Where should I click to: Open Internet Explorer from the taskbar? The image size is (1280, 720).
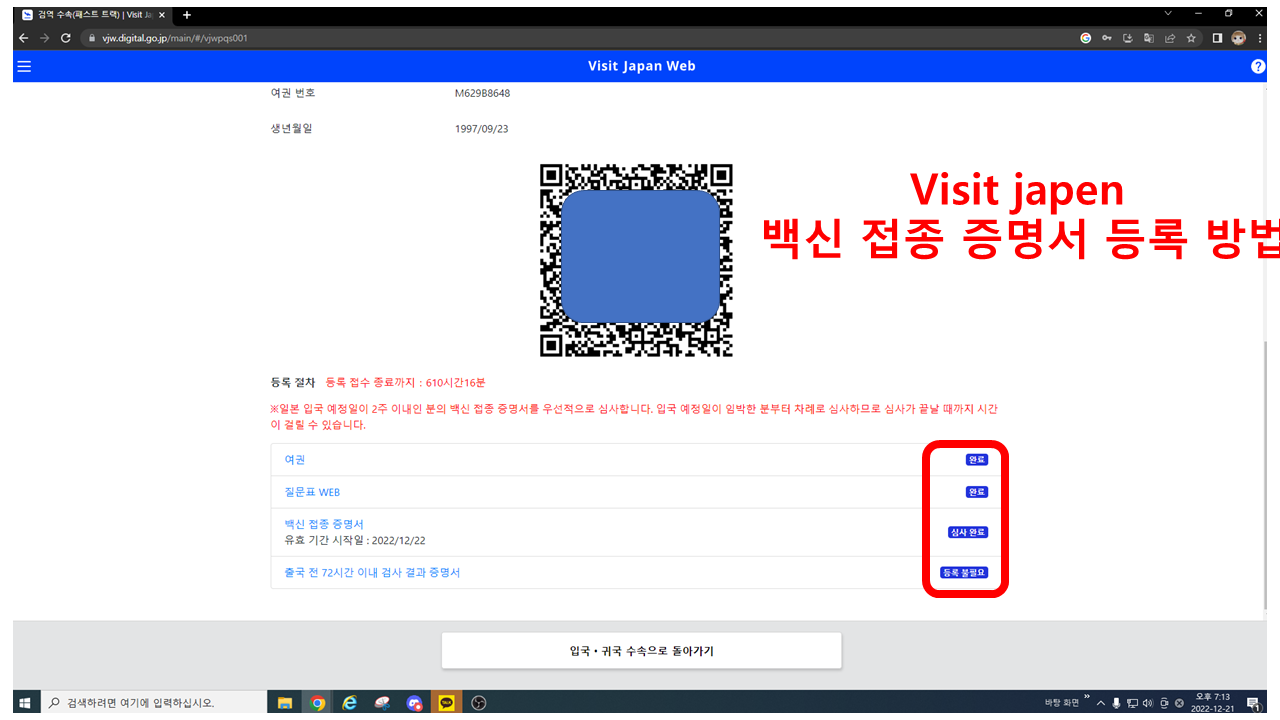[x=349, y=703]
